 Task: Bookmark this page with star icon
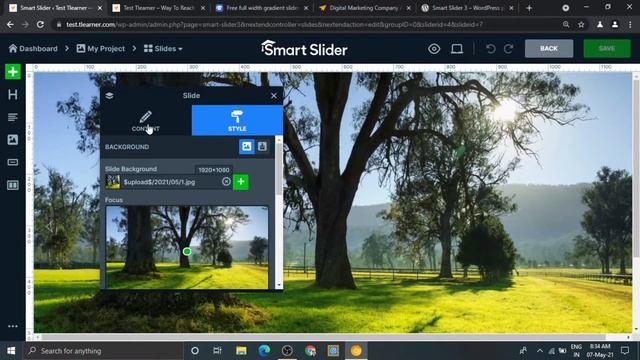581,24
